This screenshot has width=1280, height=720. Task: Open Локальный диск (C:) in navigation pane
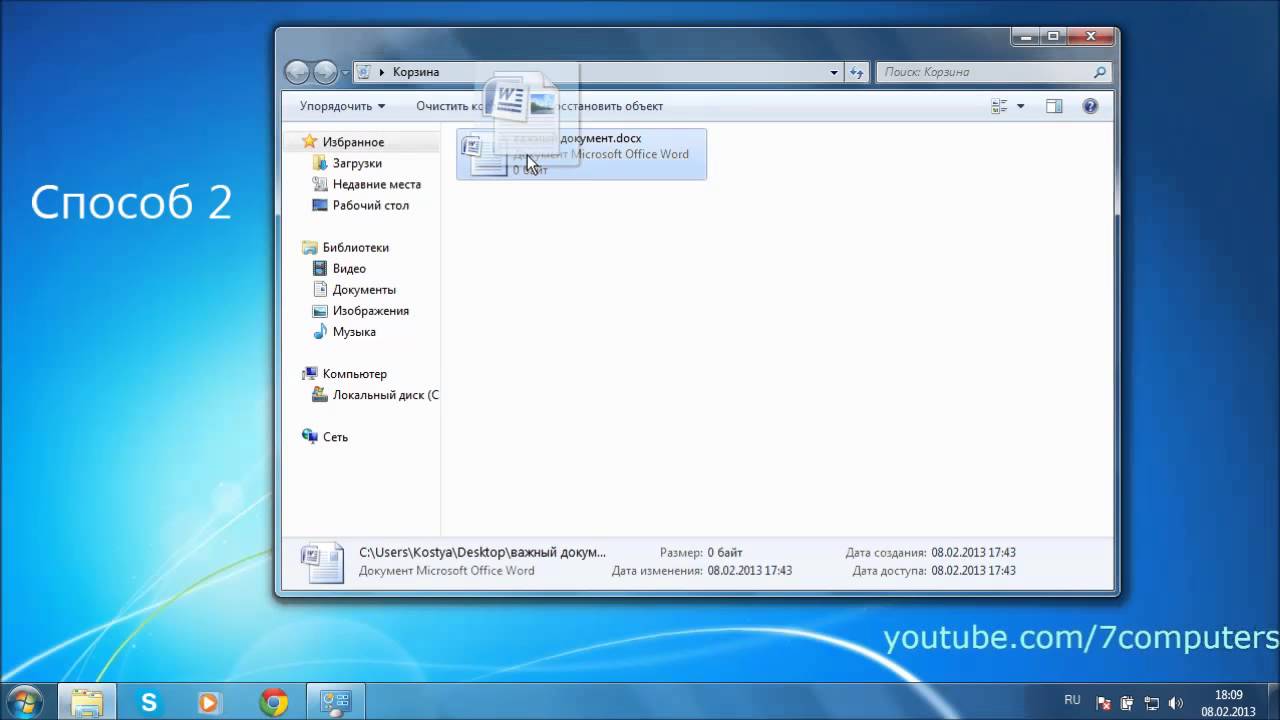coord(385,394)
